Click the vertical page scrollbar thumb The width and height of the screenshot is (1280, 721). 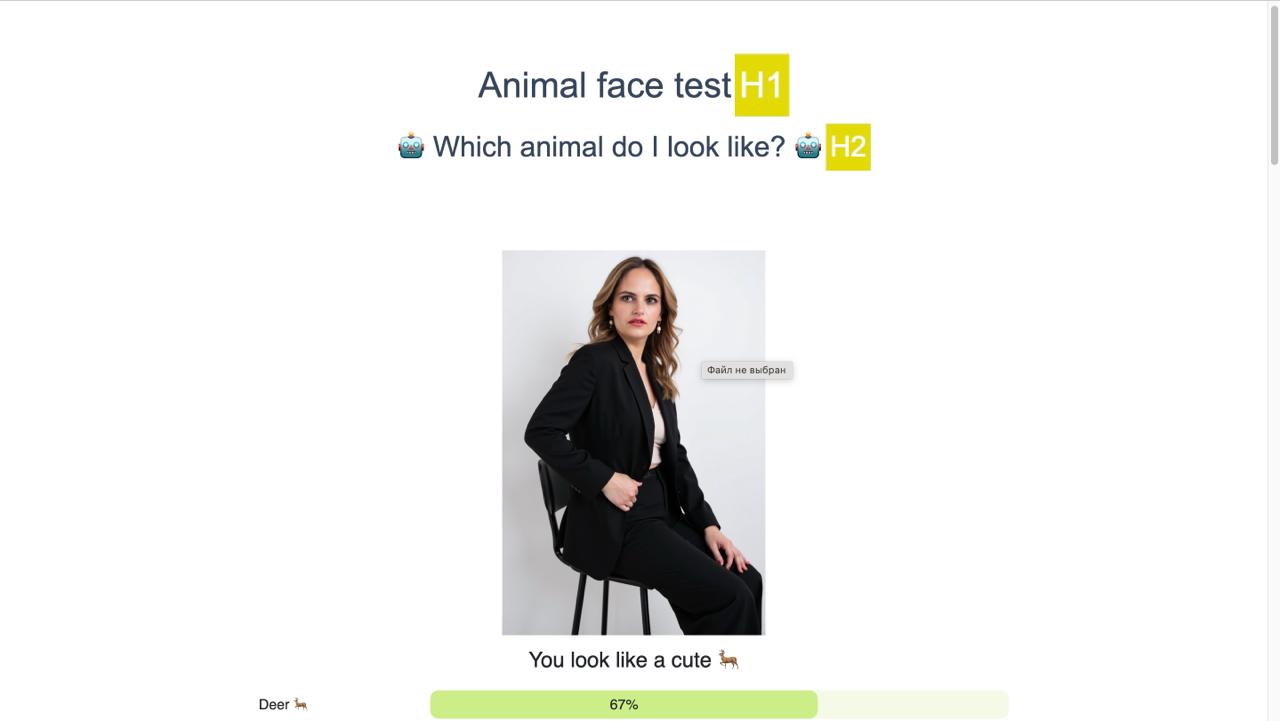[x=1273, y=85]
